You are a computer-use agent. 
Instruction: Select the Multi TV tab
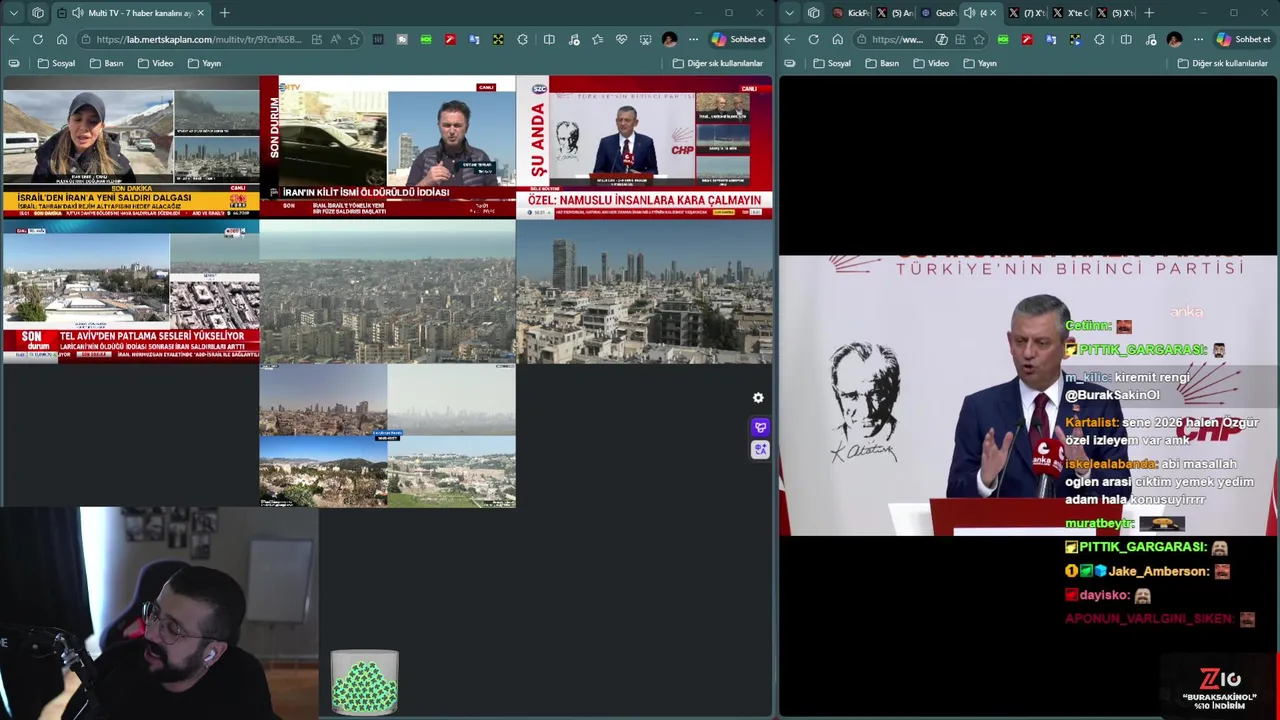click(x=130, y=13)
